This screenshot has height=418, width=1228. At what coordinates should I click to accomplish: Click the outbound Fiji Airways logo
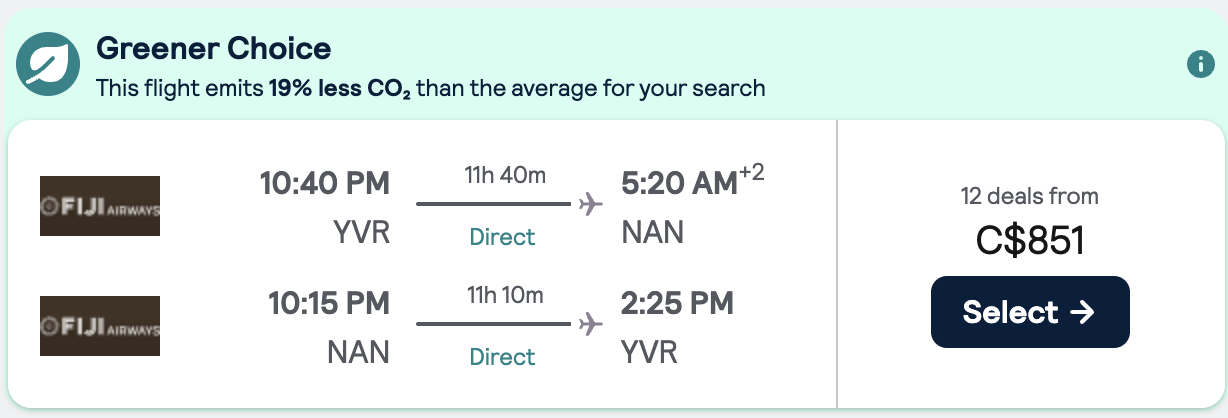100,206
